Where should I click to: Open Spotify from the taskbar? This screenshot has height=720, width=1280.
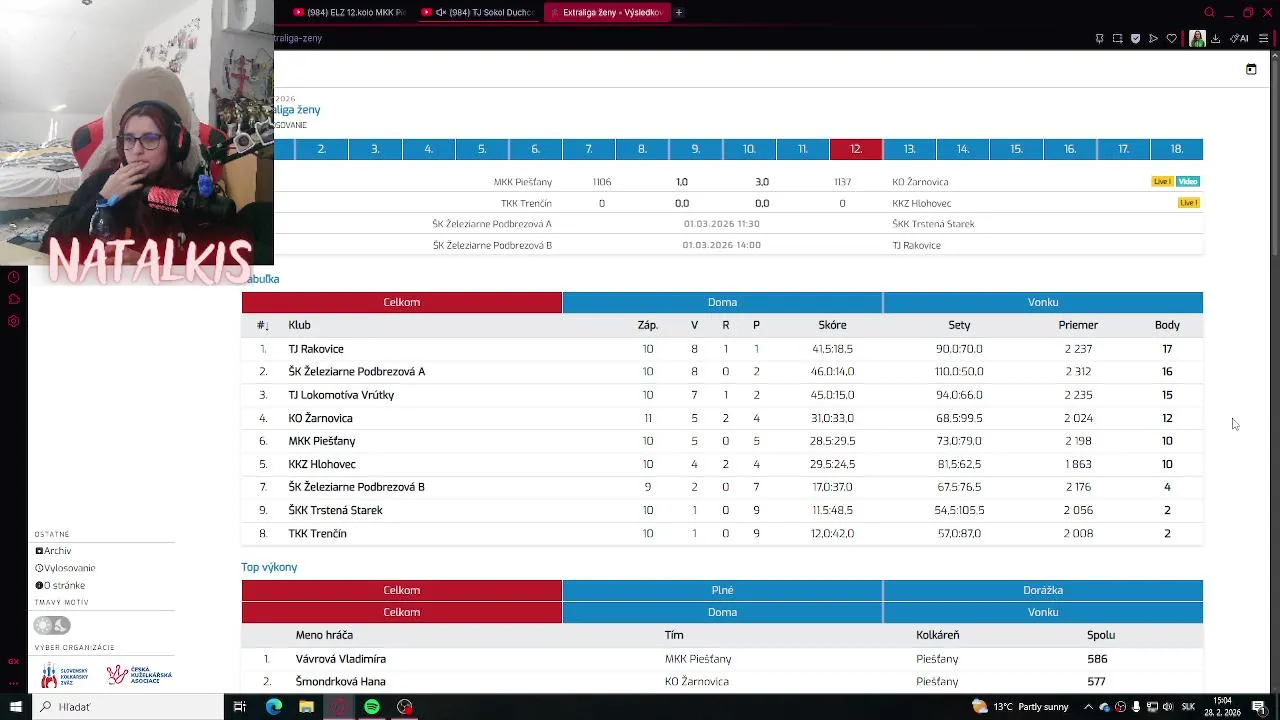[371, 707]
